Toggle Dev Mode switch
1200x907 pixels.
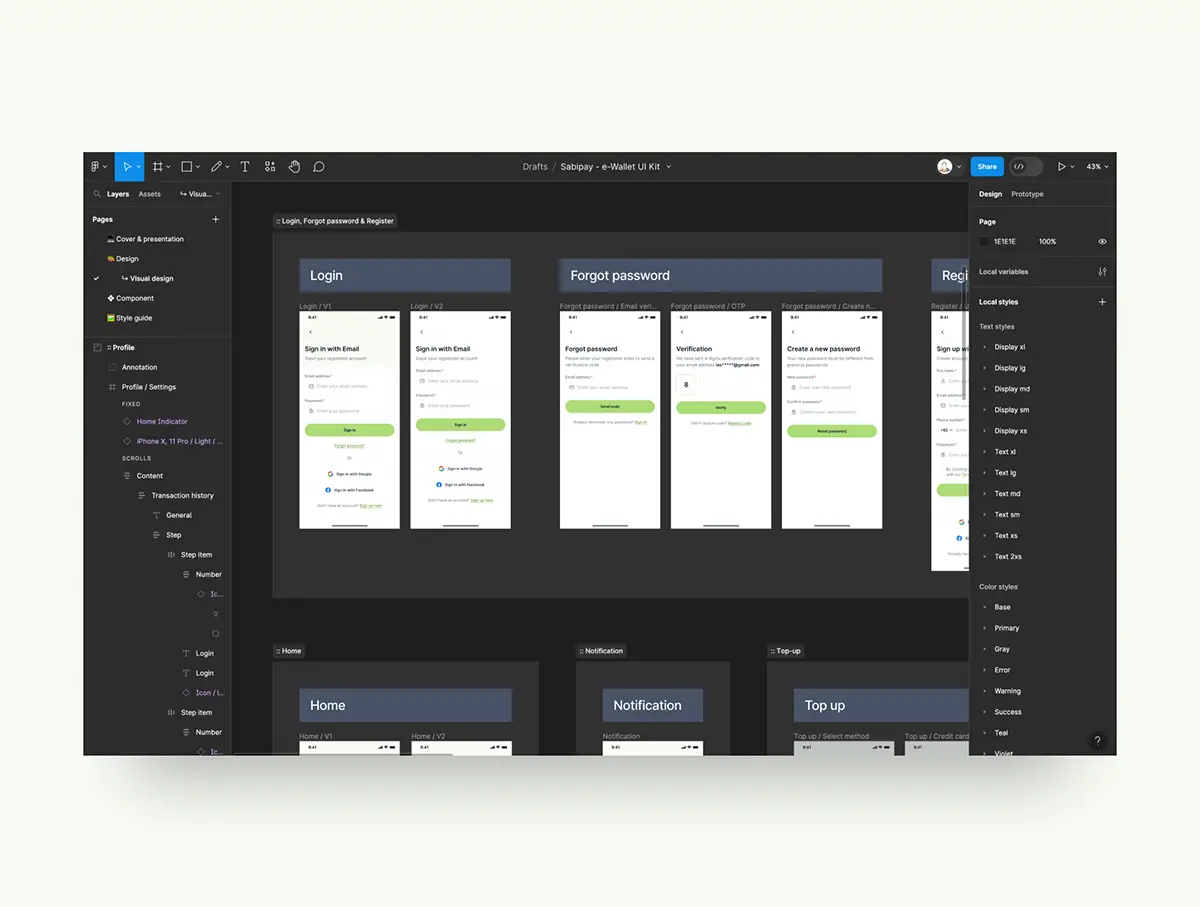pos(1025,167)
